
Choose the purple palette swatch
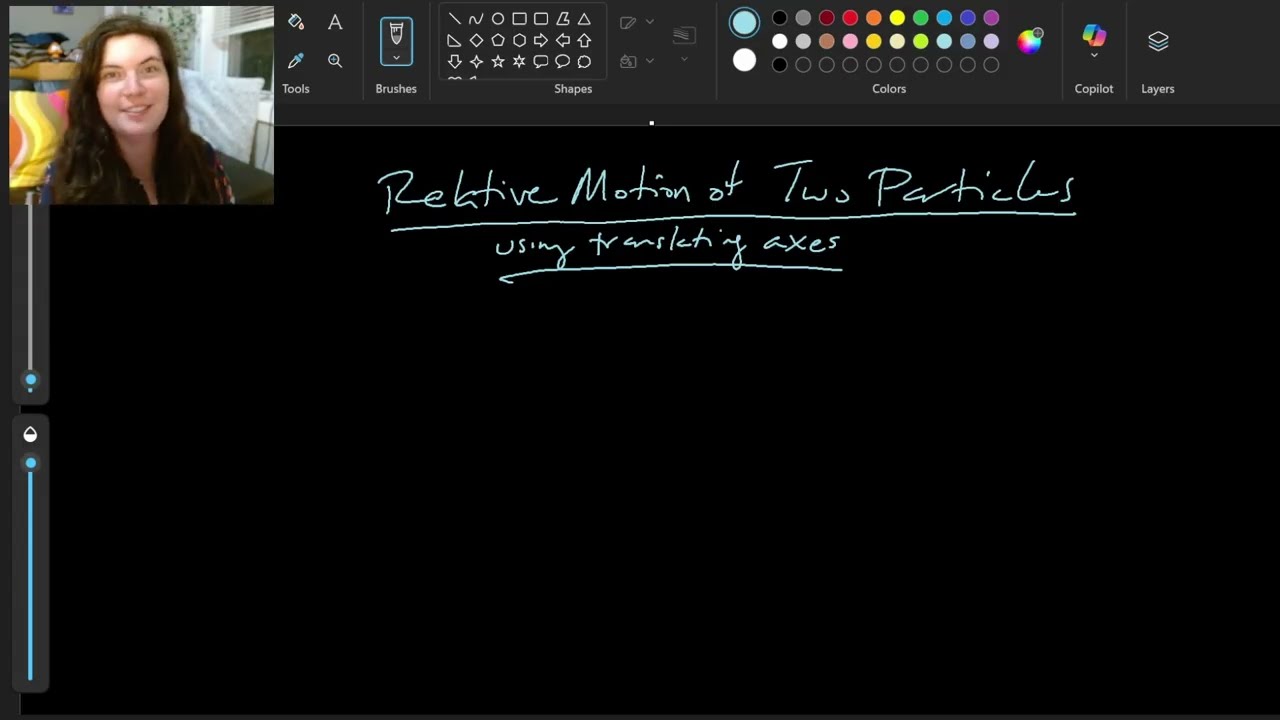click(x=991, y=18)
